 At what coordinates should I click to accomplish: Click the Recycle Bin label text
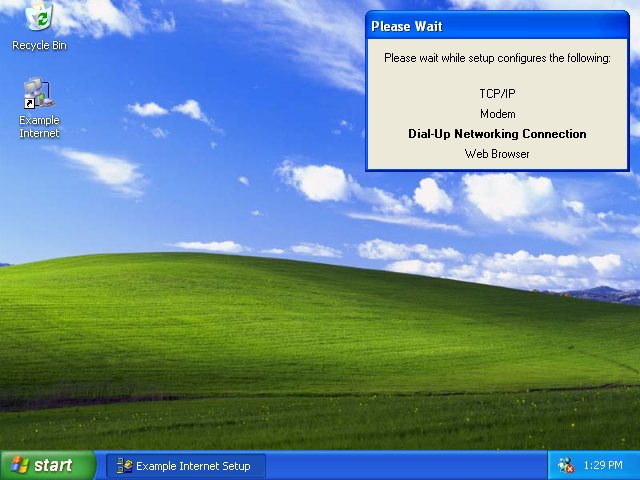point(39,45)
